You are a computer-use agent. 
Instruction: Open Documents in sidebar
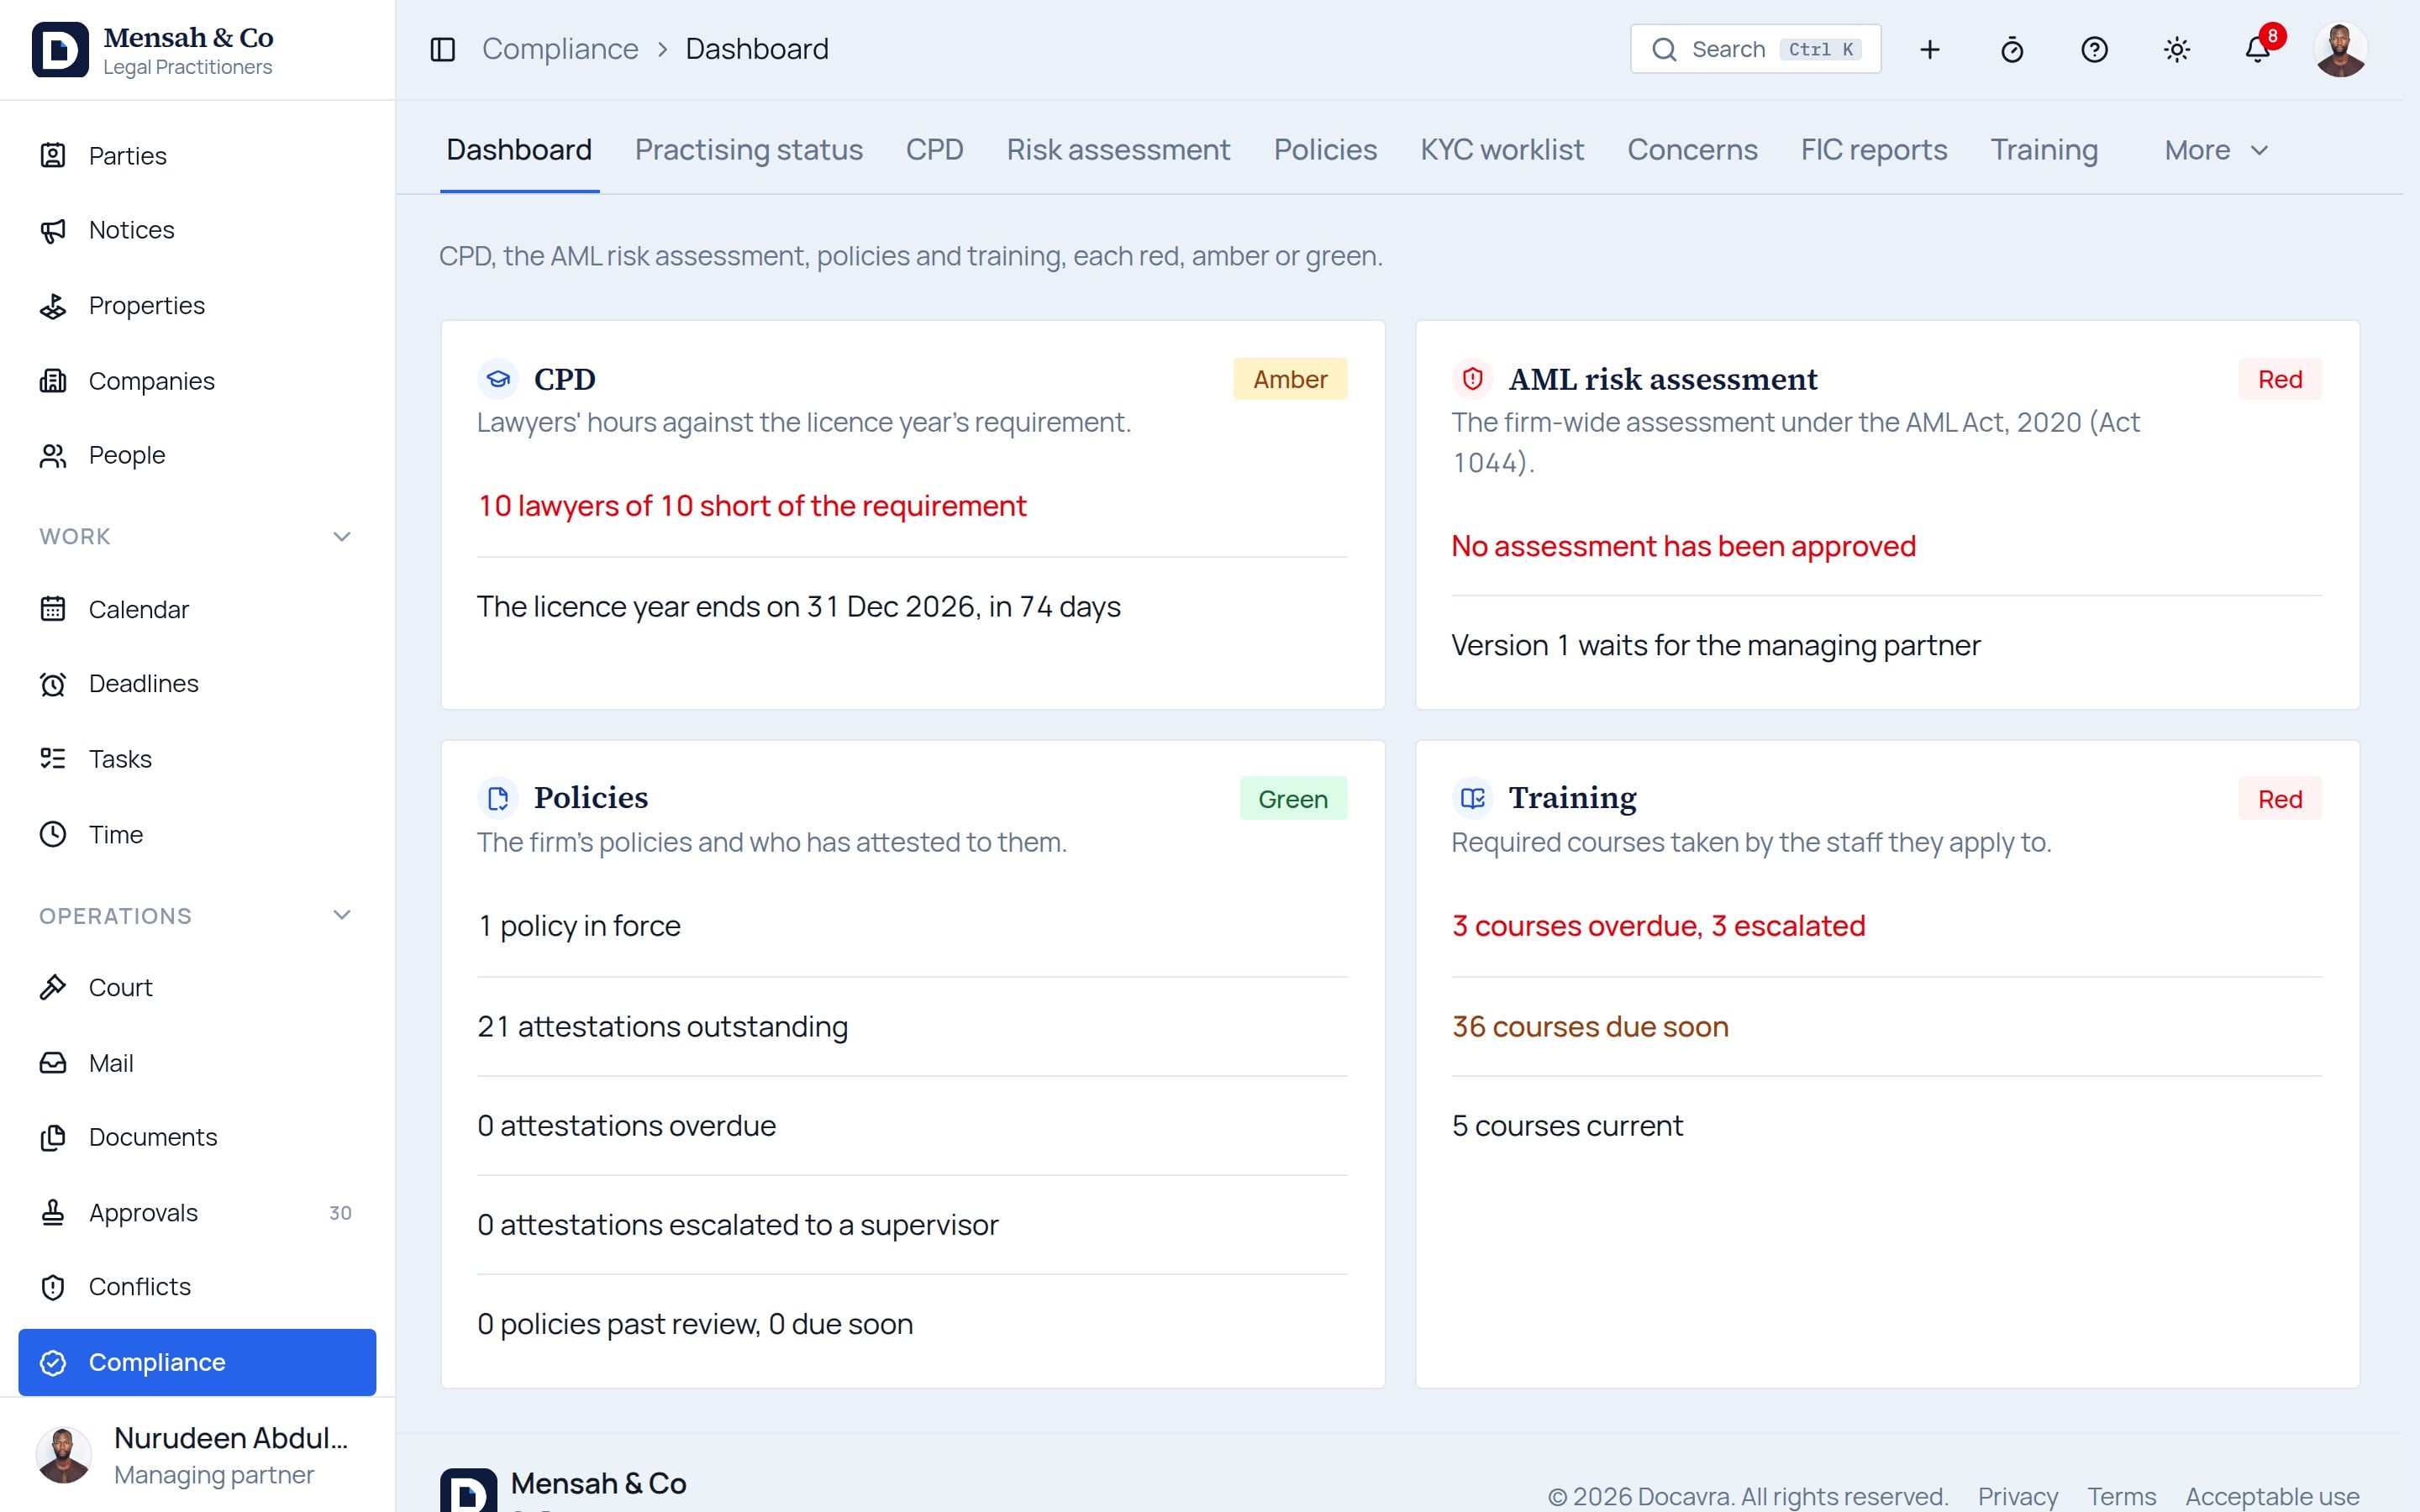coord(197,1137)
